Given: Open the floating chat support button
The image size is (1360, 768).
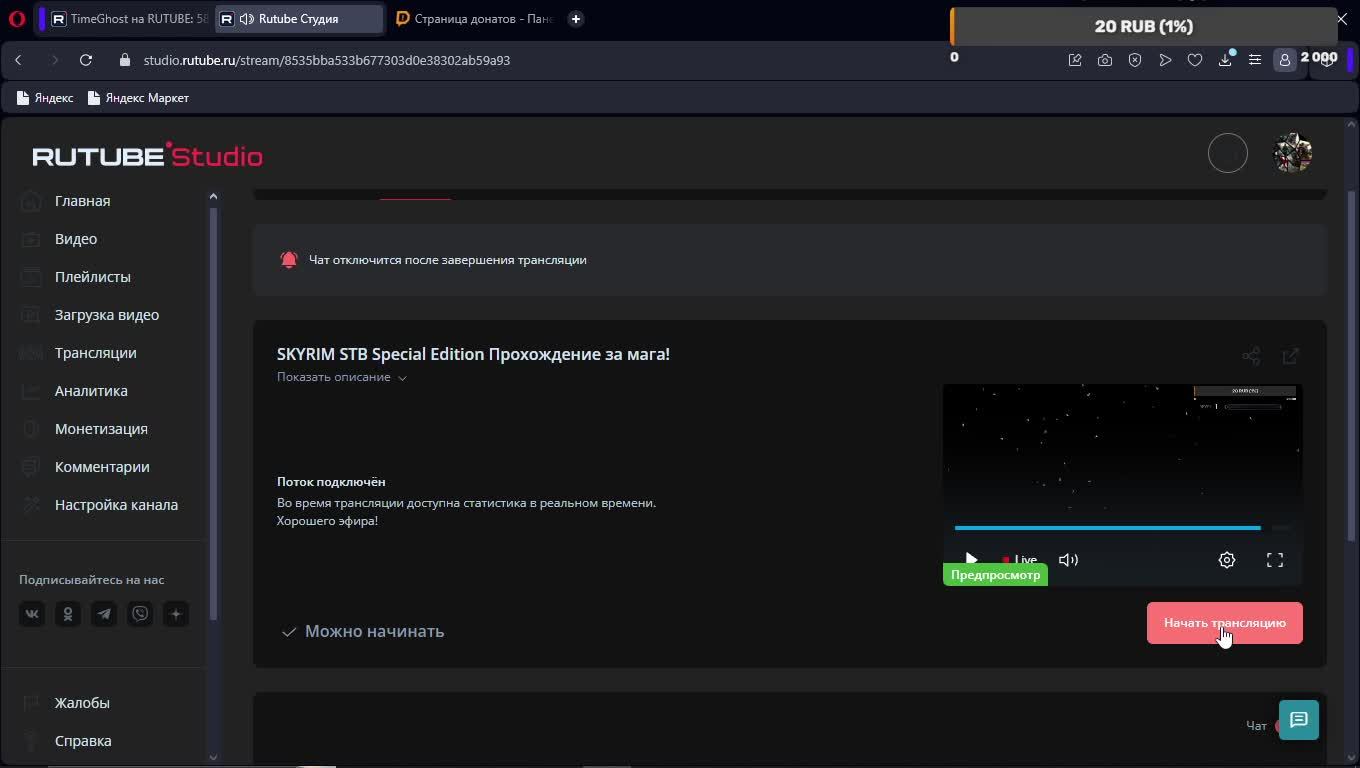Looking at the screenshot, I should point(1299,720).
